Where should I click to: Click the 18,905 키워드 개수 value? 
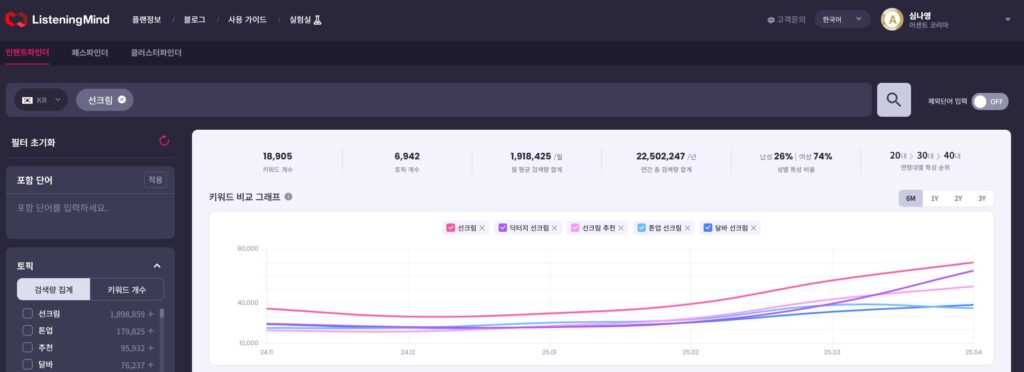click(278, 157)
